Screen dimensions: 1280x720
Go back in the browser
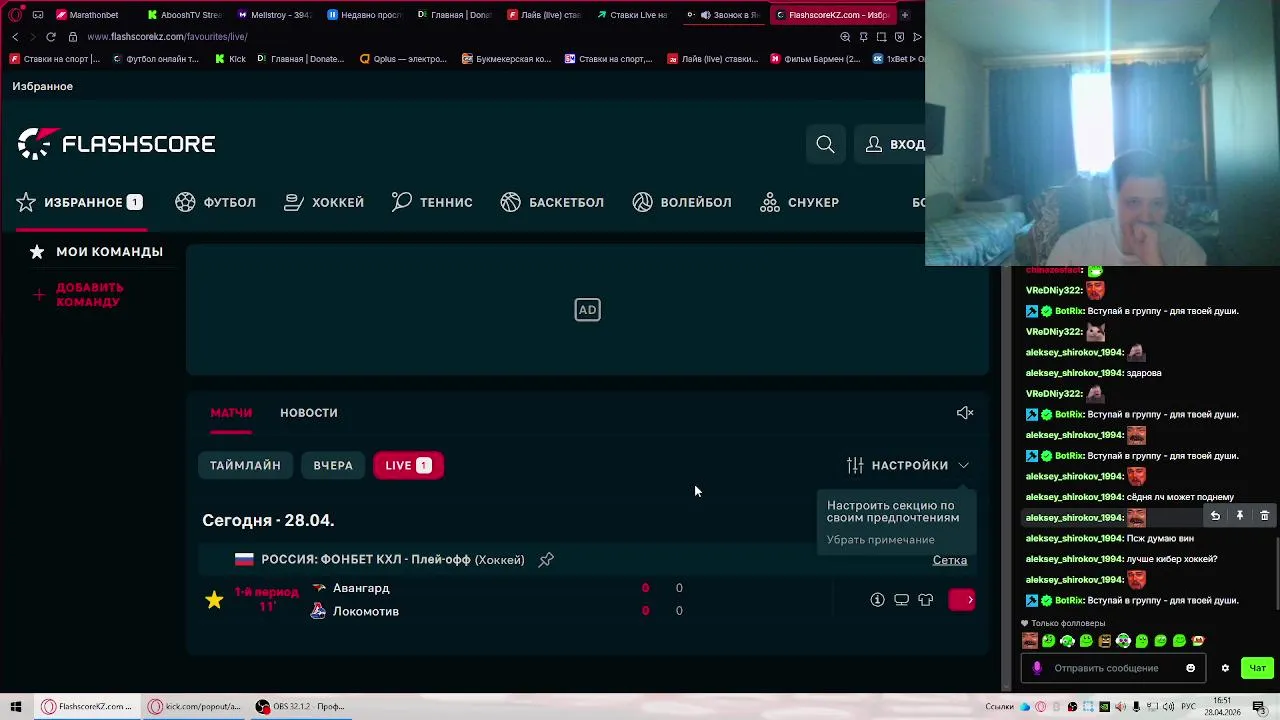click(x=15, y=37)
